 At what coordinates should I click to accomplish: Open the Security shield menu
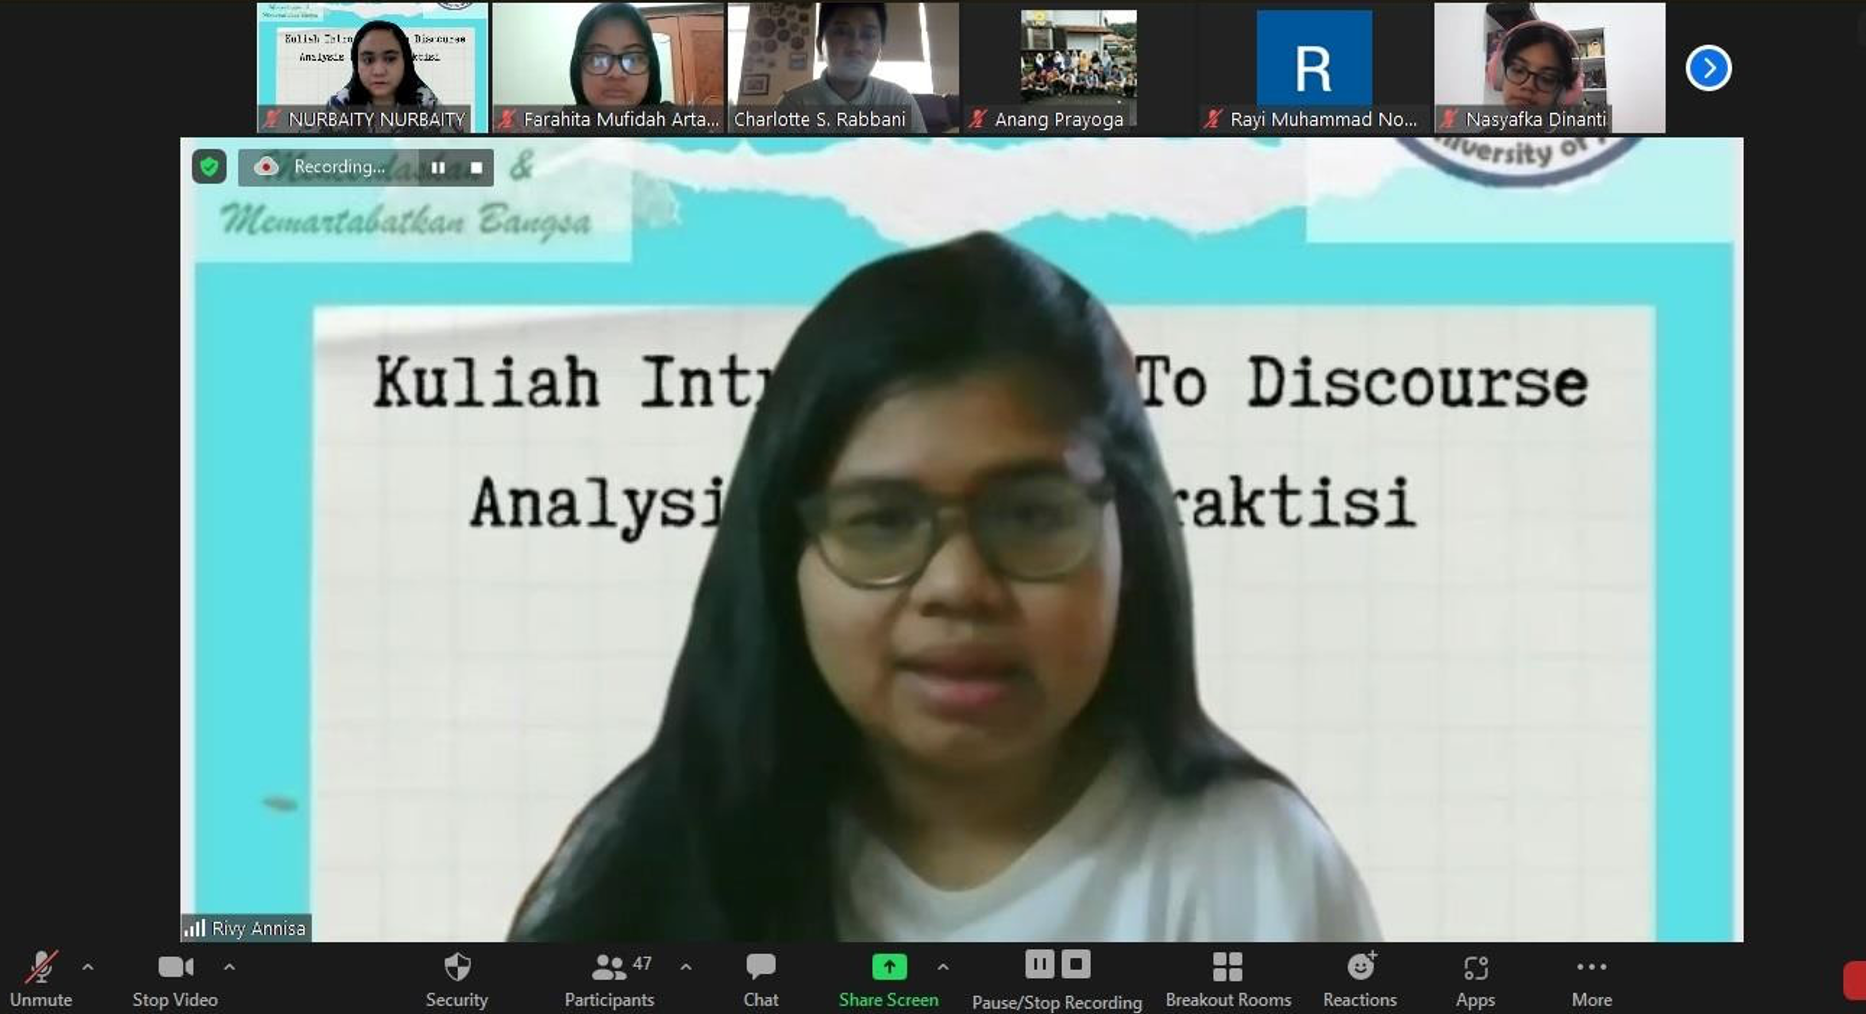(x=456, y=979)
